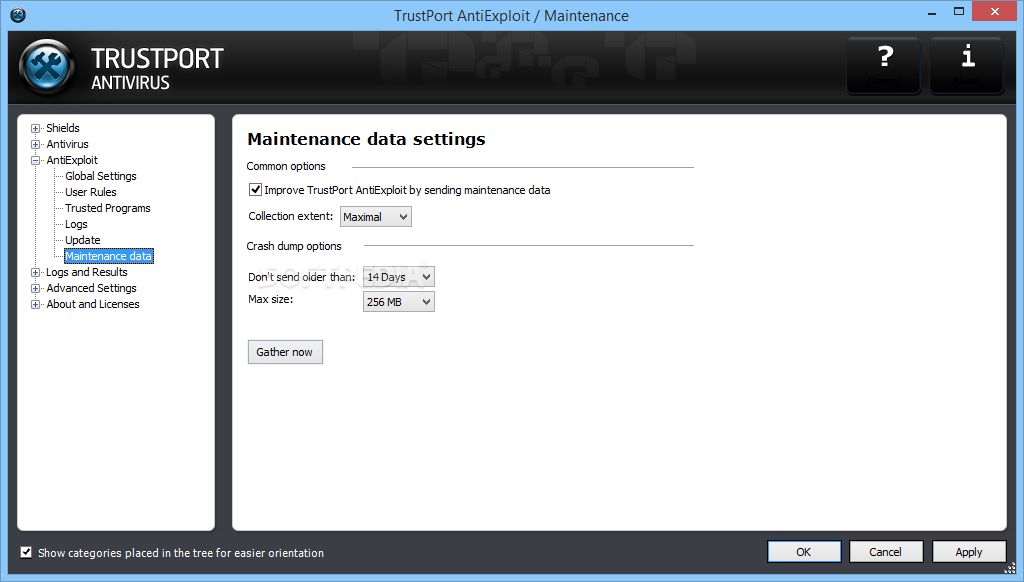Open the About info icon

[x=967, y=65]
